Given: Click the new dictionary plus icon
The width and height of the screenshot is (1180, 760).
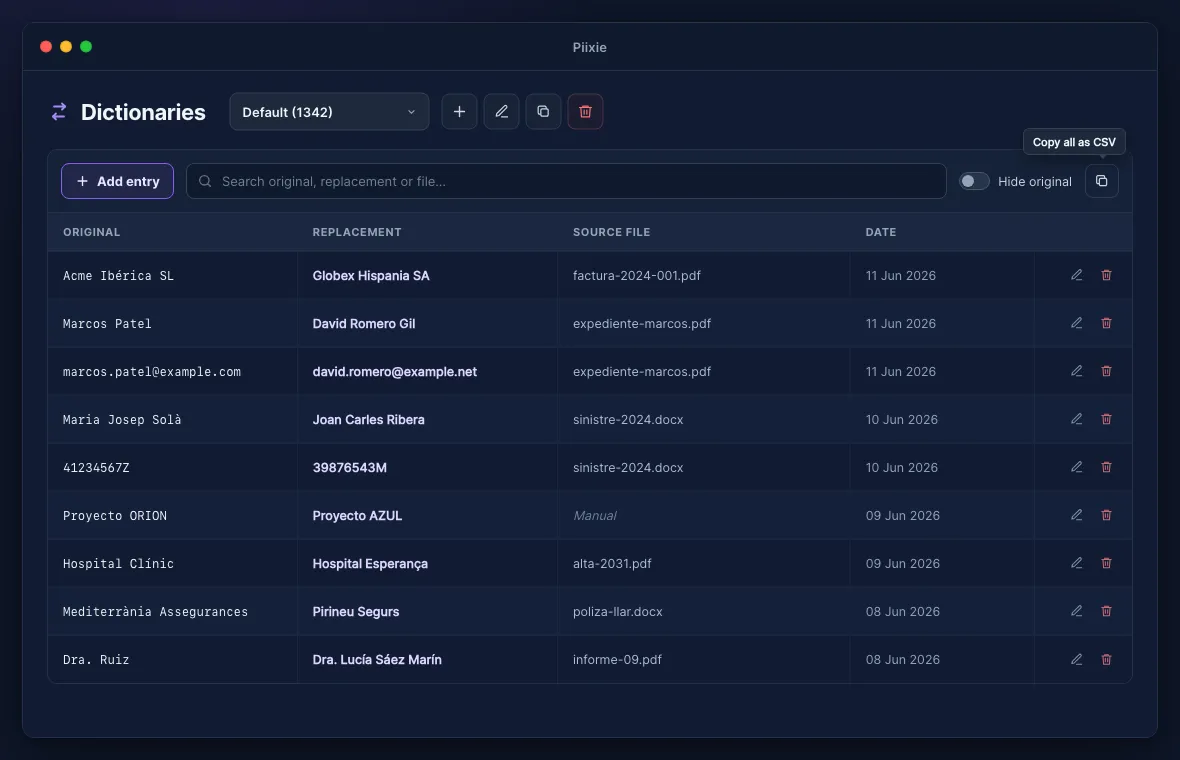Looking at the screenshot, I should point(459,111).
